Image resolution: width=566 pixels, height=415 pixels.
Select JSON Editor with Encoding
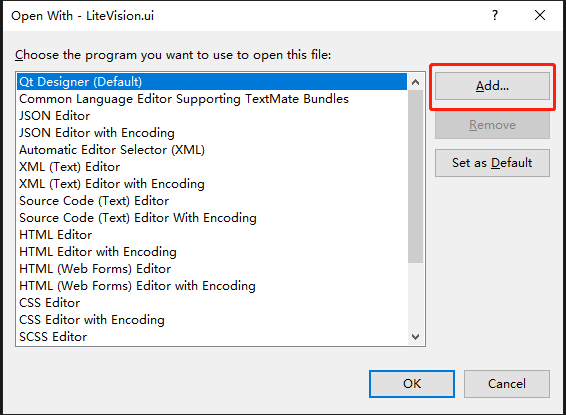tap(212, 132)
